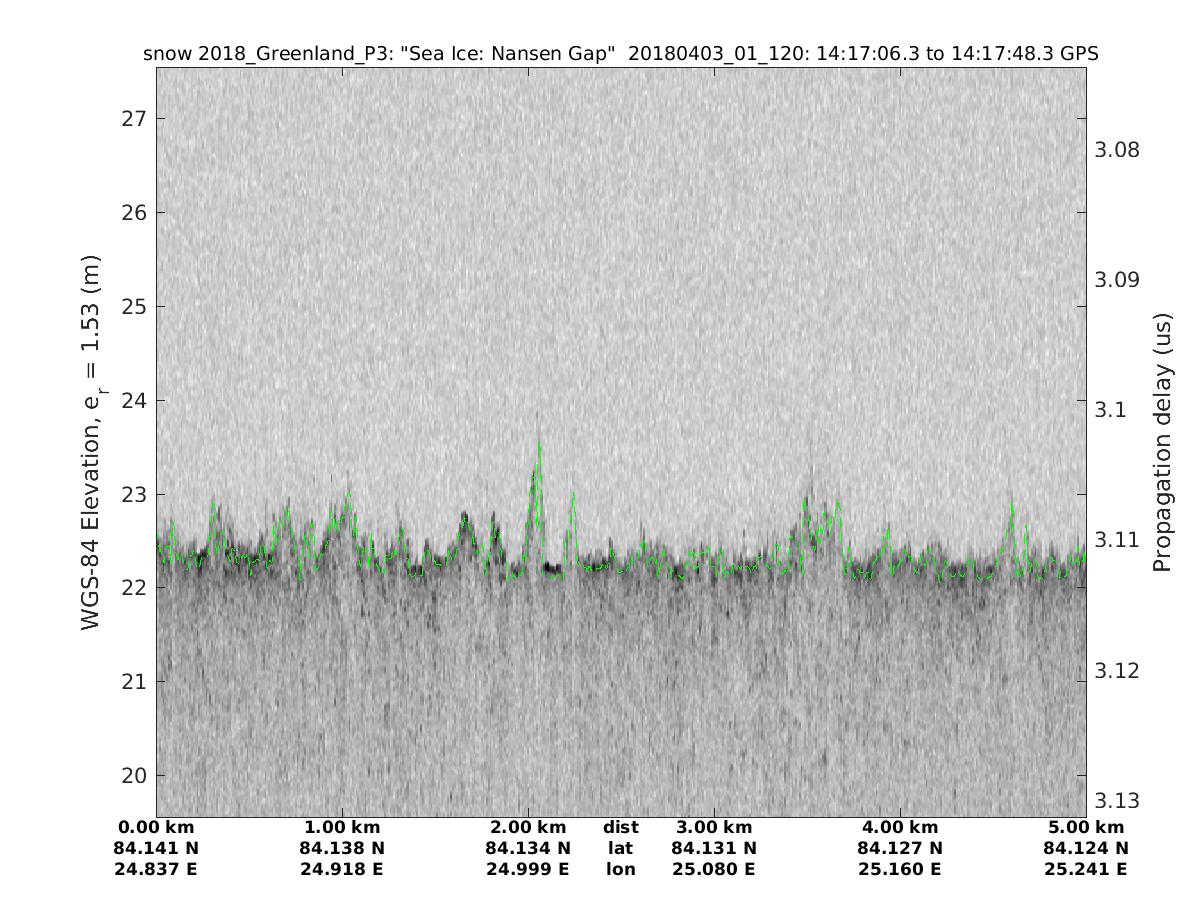1200x900 pixels.
Task: Select the 3.13 propagation delay tick label
Action: [1117, 801]
